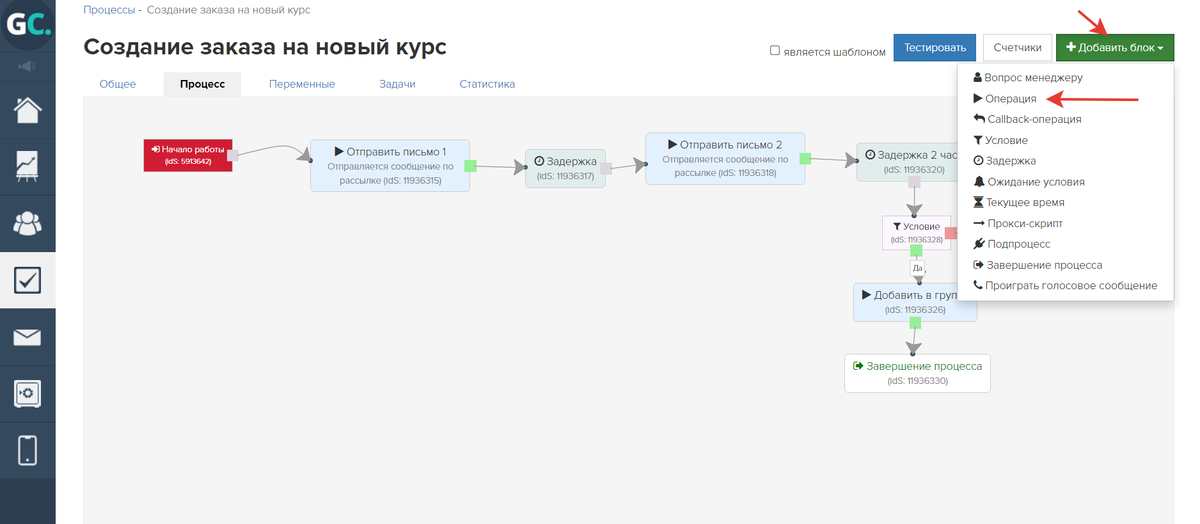Select the Завершение процесса block on canvas
Viewport: 1200px width, 524px height.
[x=917, y=372]
